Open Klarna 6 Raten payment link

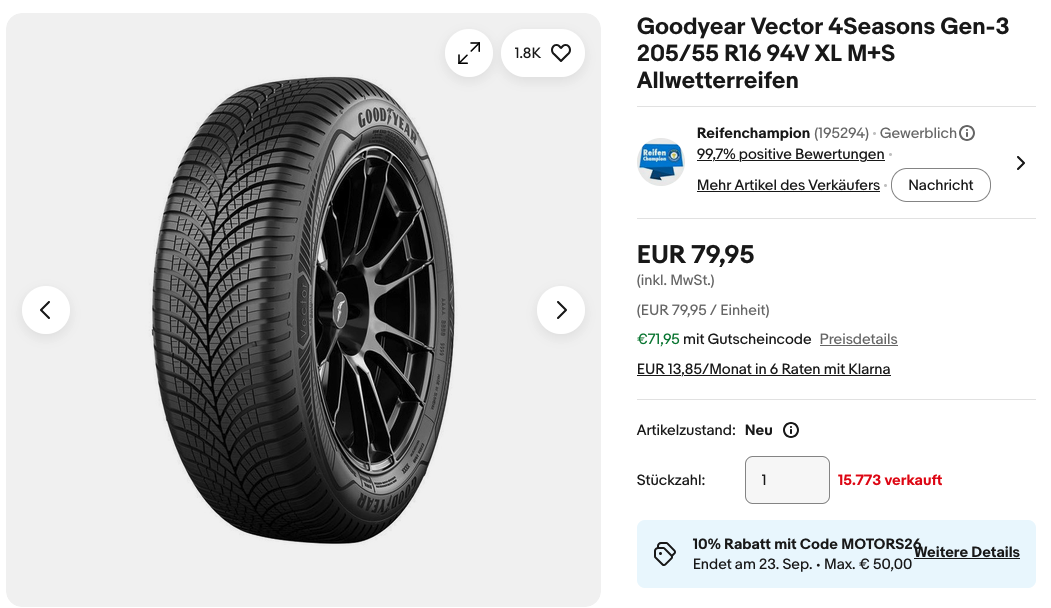pos(763,369)
